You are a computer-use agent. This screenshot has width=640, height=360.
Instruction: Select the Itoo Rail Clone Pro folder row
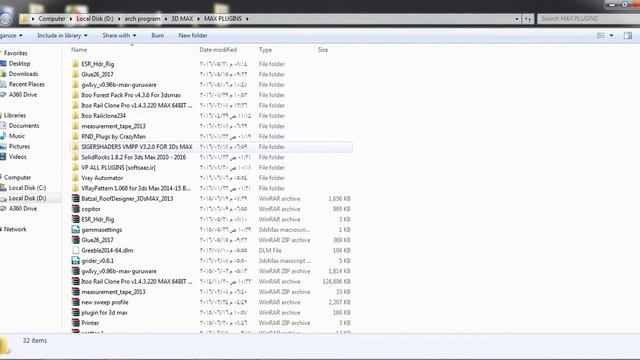pyautogui.click(x=211, y=105)
